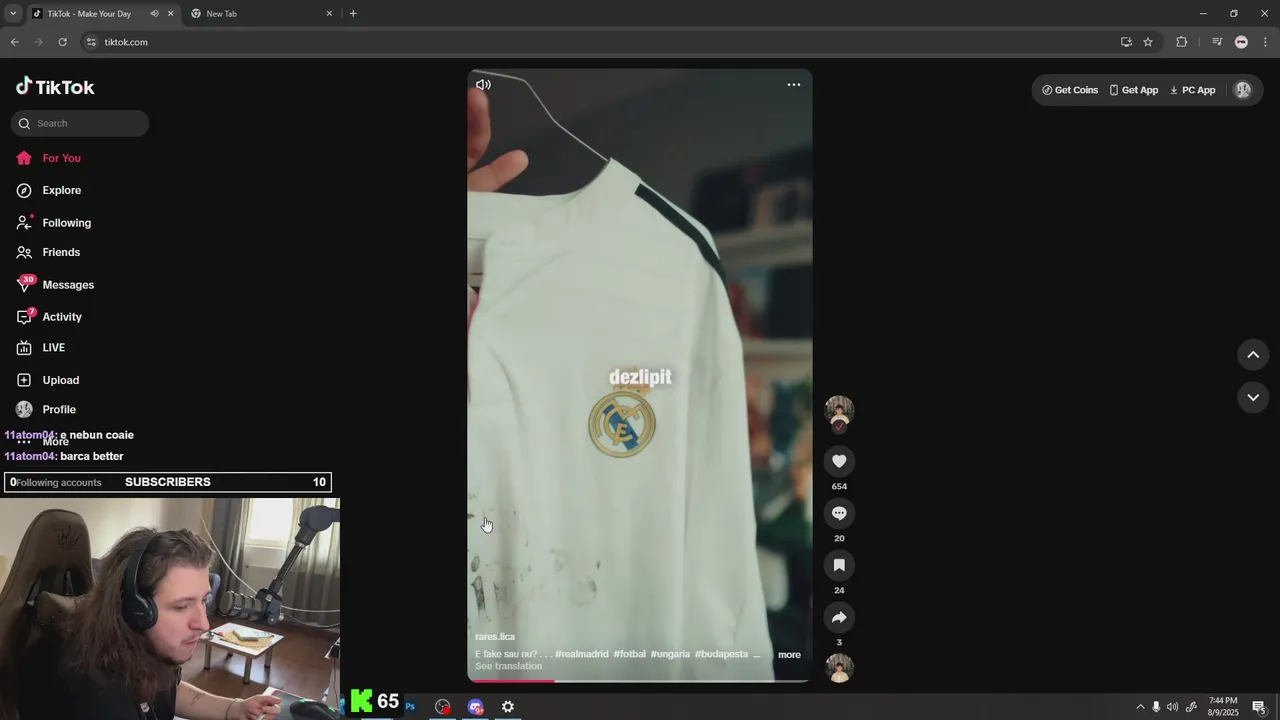Screen dimensions: 1280x720
Task: Like the video with the heart icon
Action: [x=839, y=461]
